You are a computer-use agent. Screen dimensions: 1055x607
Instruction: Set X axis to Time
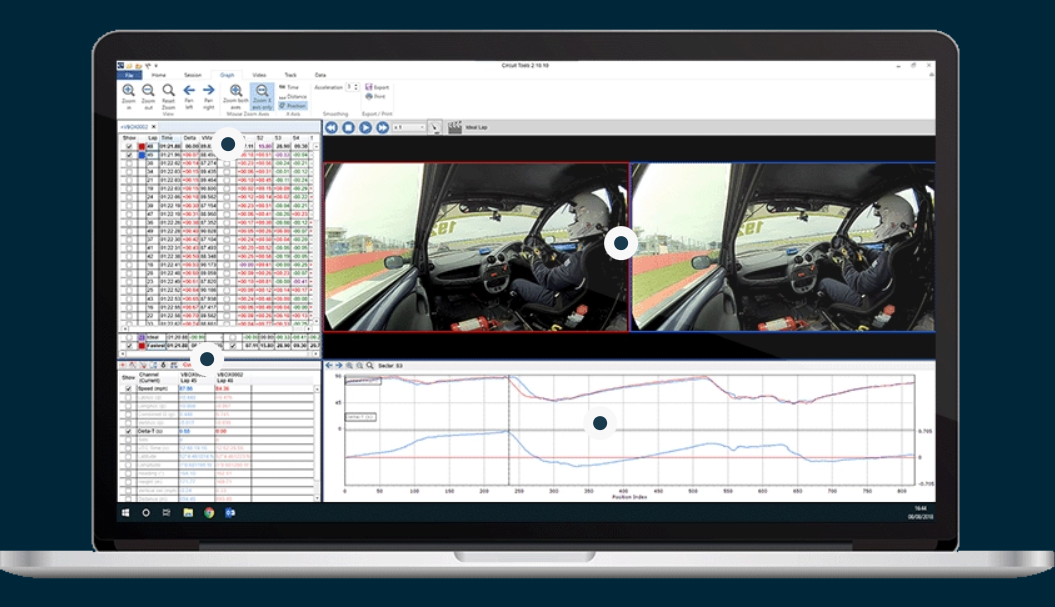click(290, 87)
